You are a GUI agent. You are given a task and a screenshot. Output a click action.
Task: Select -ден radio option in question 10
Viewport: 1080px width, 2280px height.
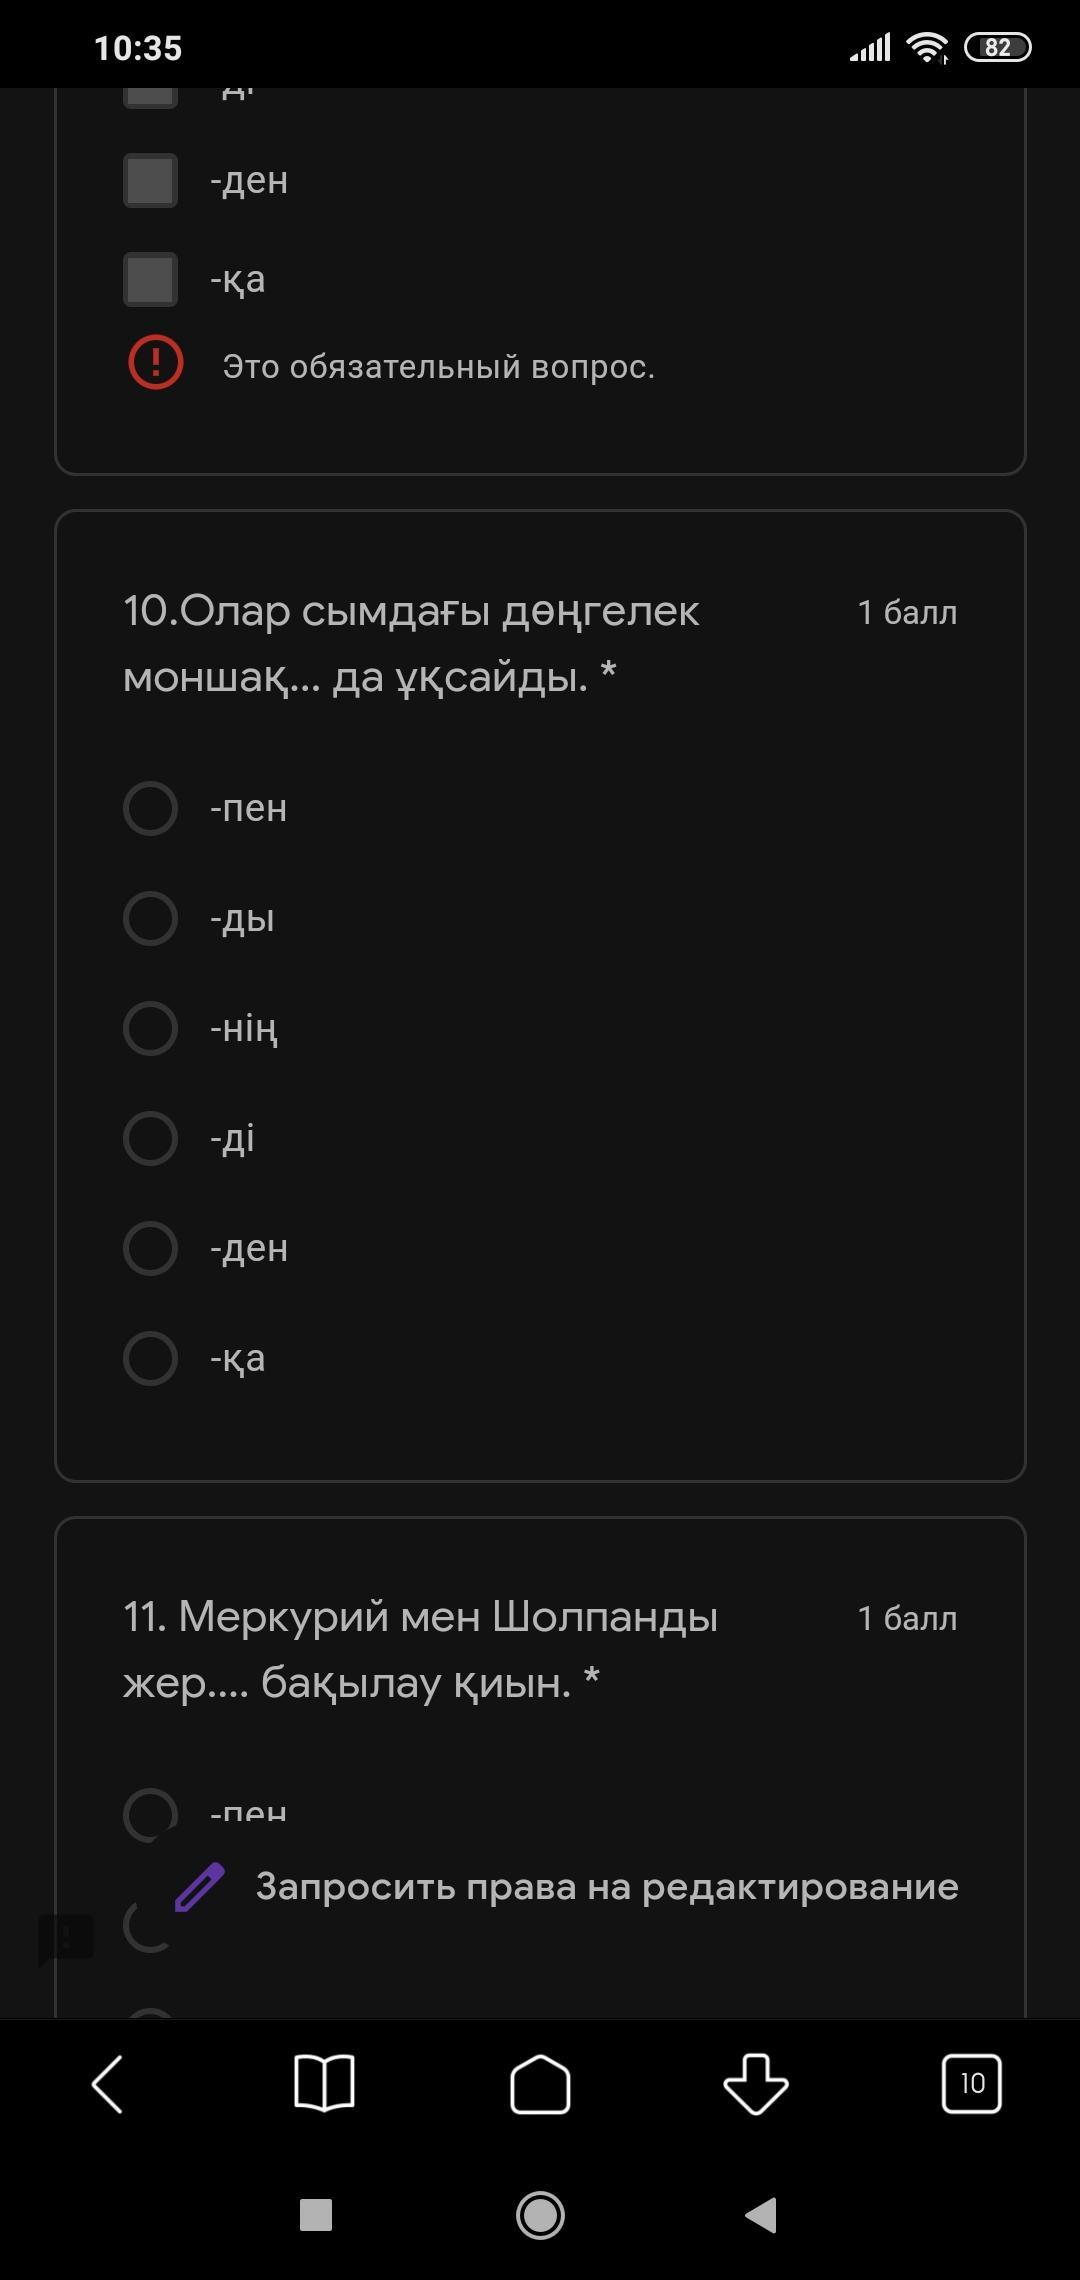click(150, 1248)
